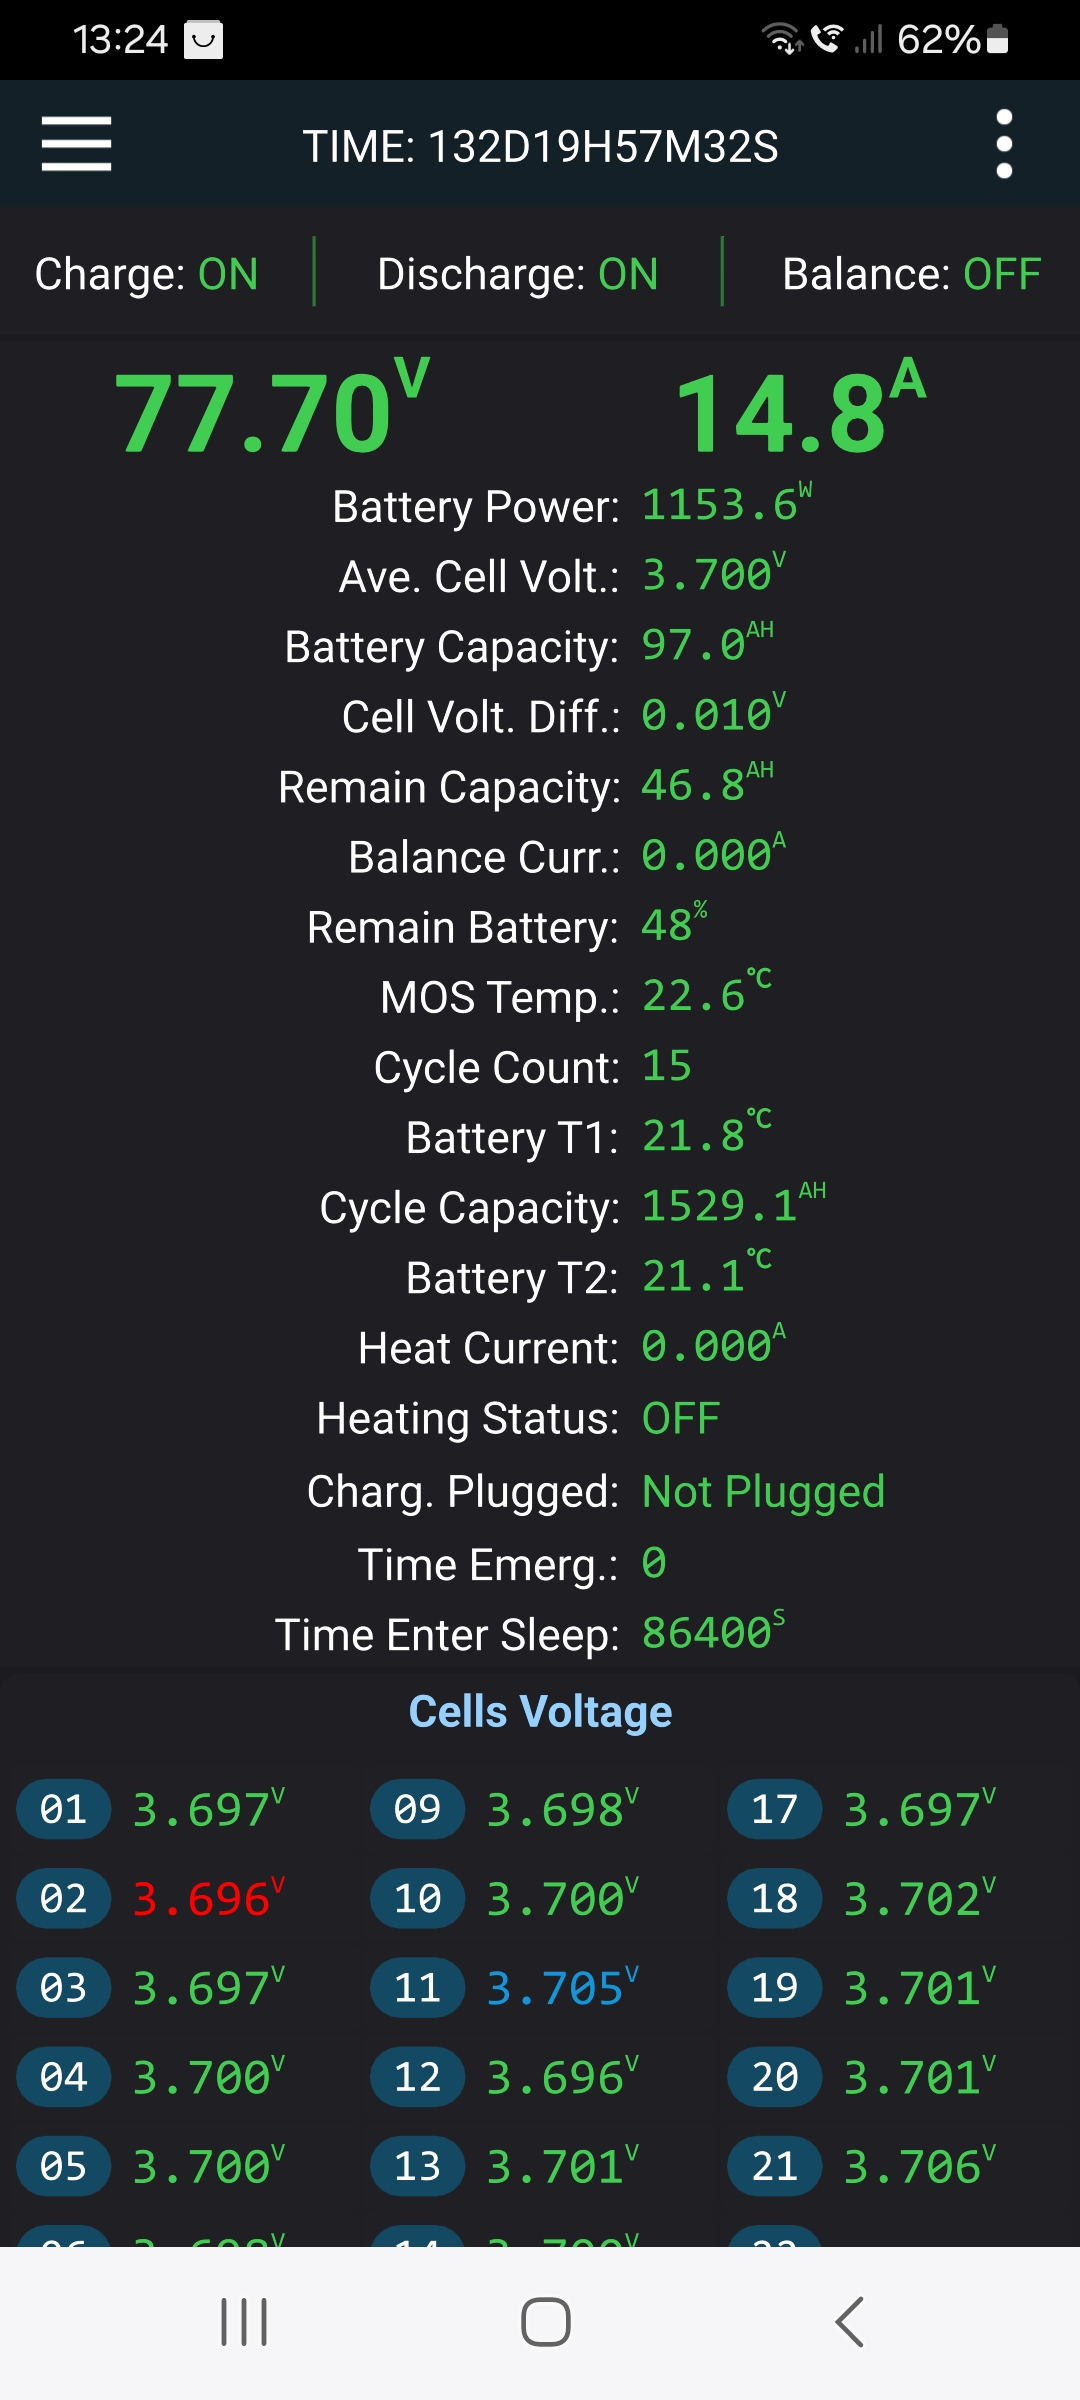1080x2400 pixels.
Task: Tap the Android back navigation button
Action: pos(849,2321)
